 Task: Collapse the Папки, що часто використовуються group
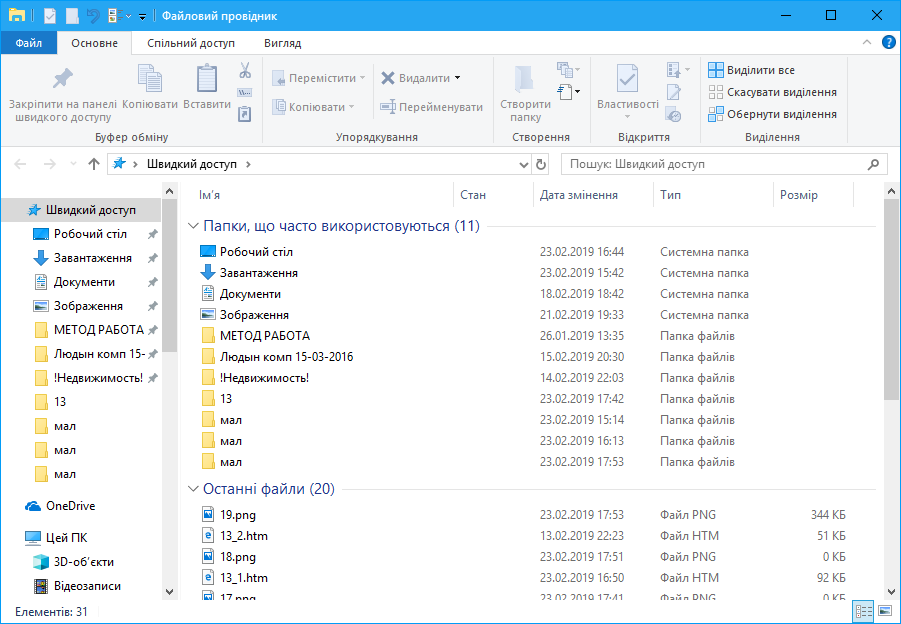[x=193, y=226]
